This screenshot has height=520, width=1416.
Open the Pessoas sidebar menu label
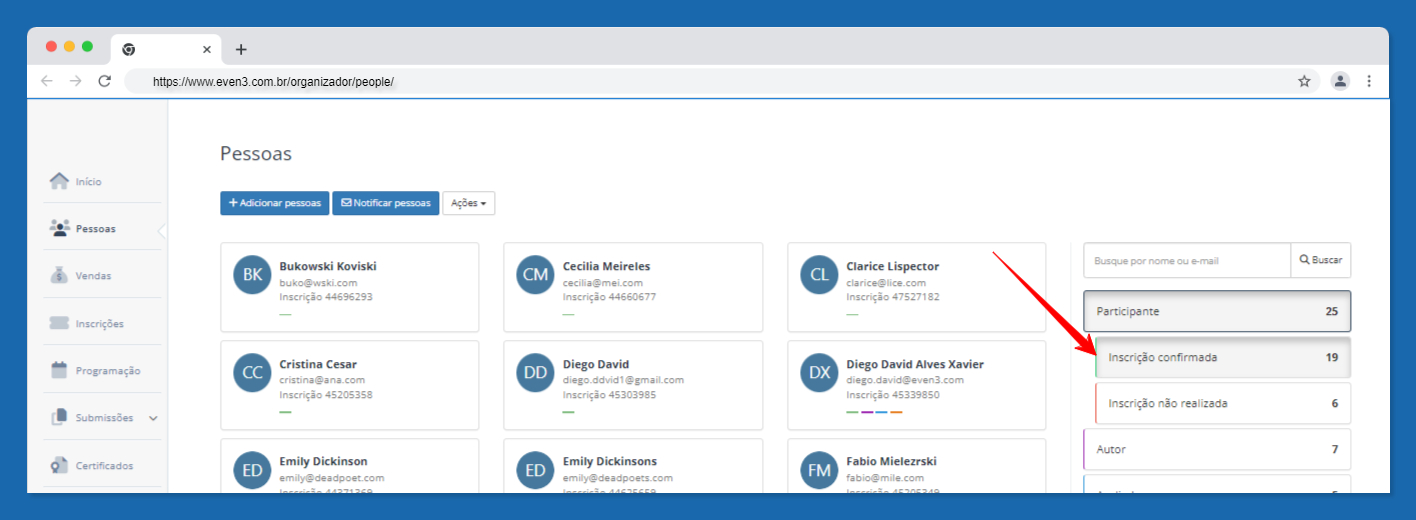click(96, 229)
